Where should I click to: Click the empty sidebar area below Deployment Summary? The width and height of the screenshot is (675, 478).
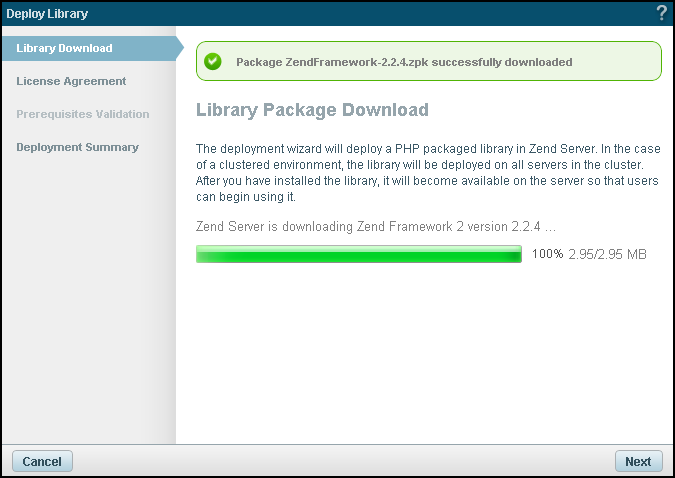click(x=88, y=300)
